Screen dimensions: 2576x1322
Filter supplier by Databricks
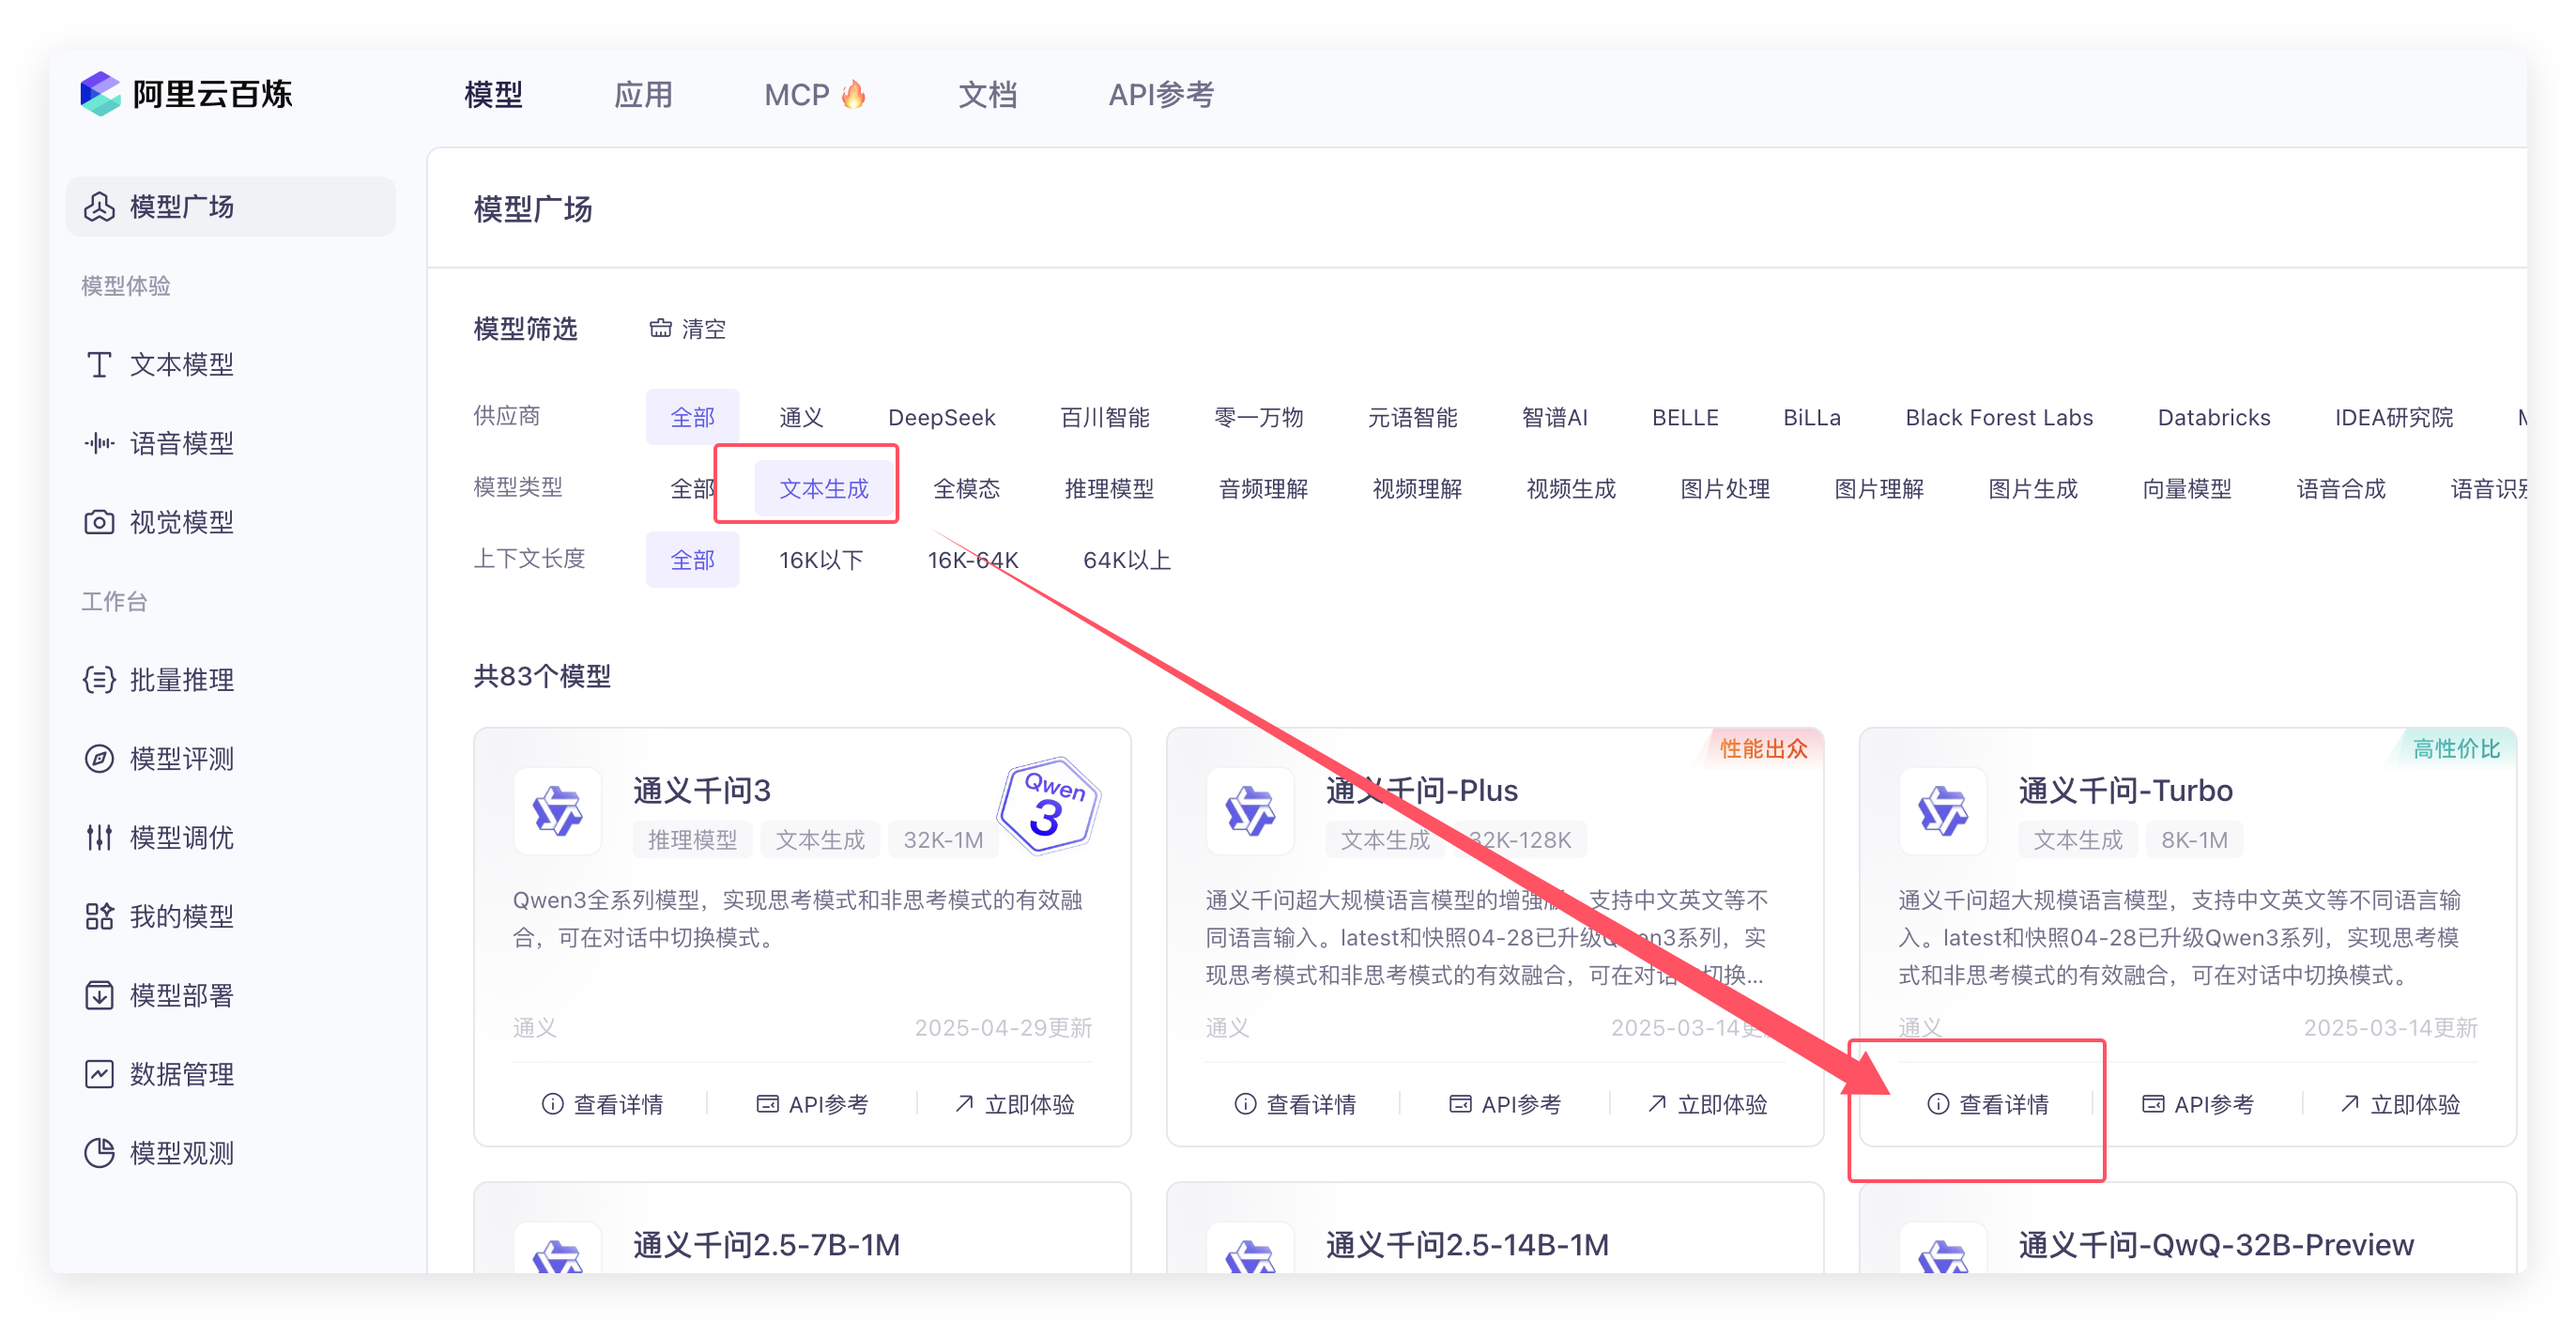coord(2214,417)
